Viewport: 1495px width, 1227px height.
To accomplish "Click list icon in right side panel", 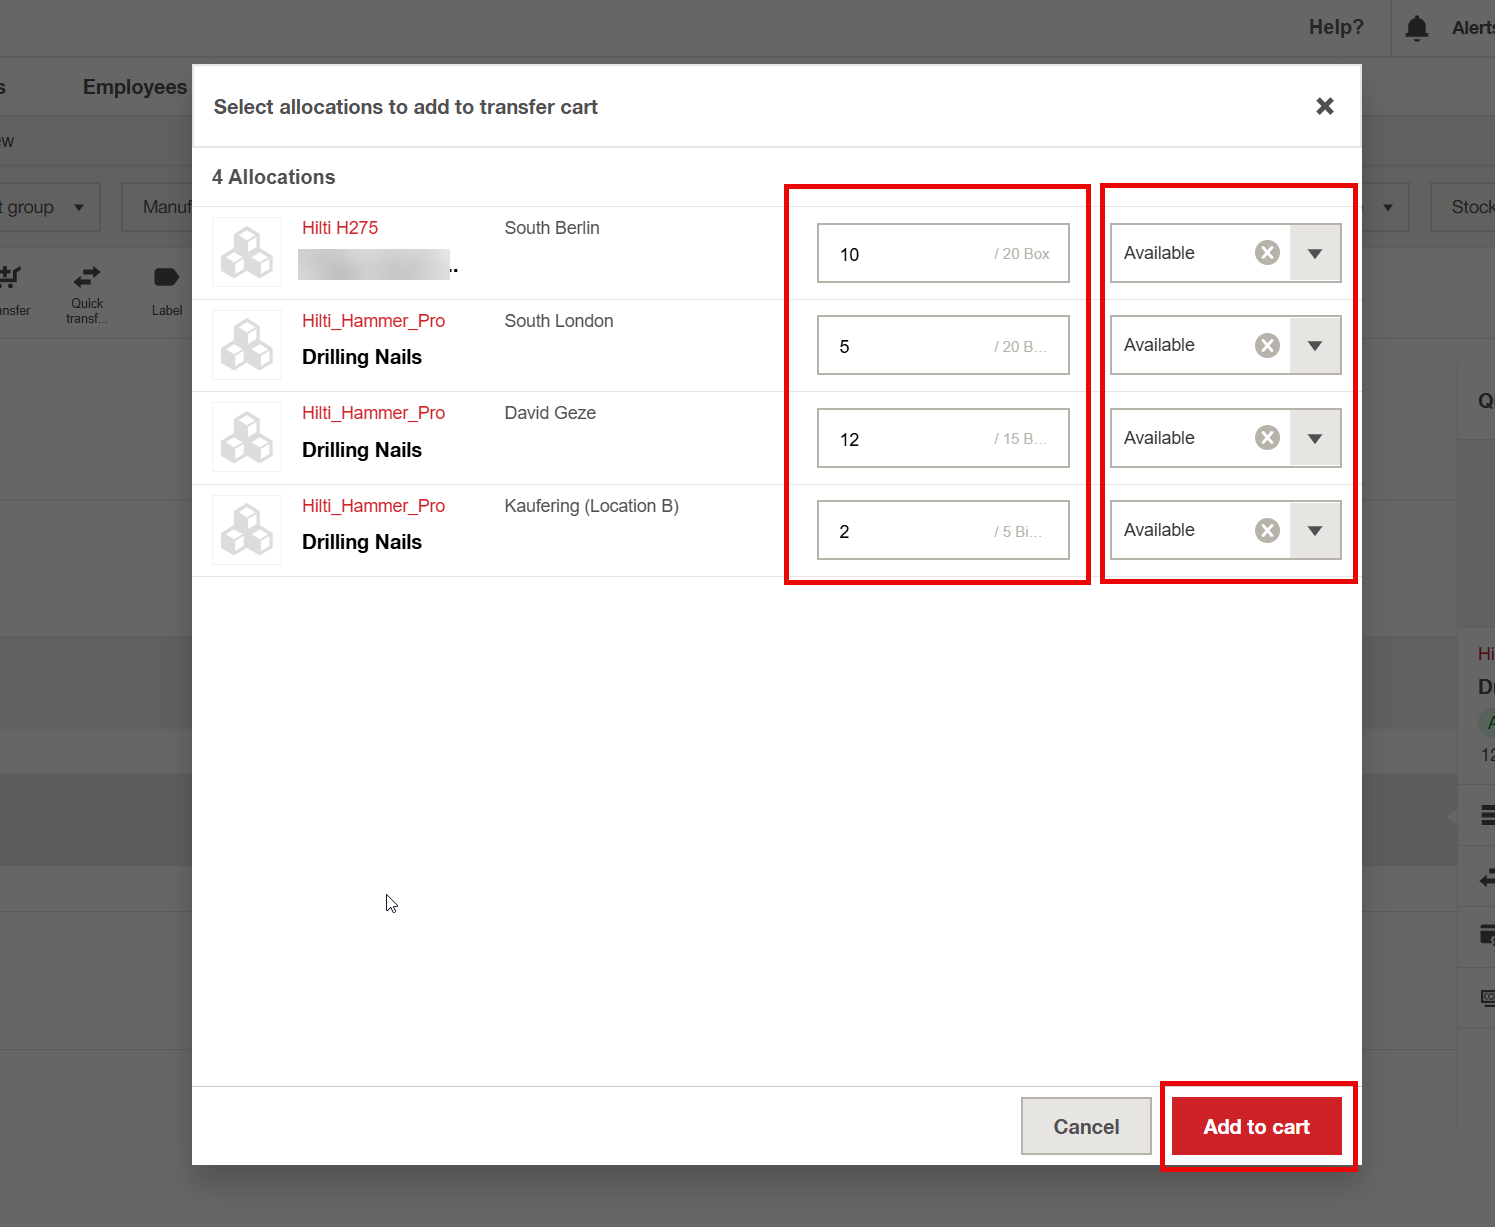I will [x=1486, y=816].
